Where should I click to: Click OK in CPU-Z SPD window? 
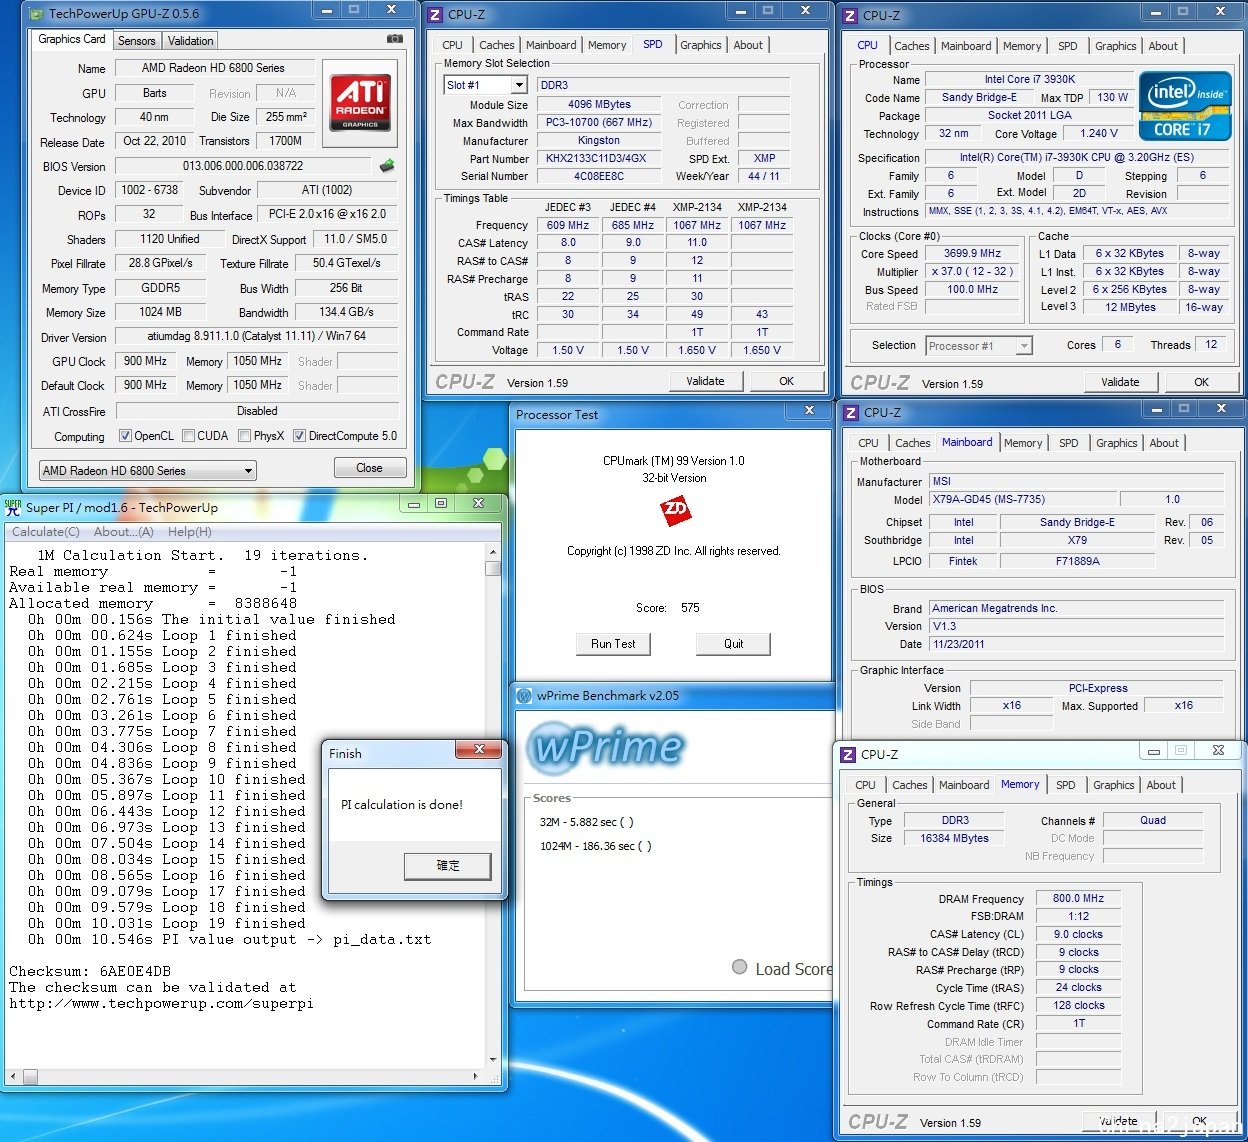click(786, 381)
